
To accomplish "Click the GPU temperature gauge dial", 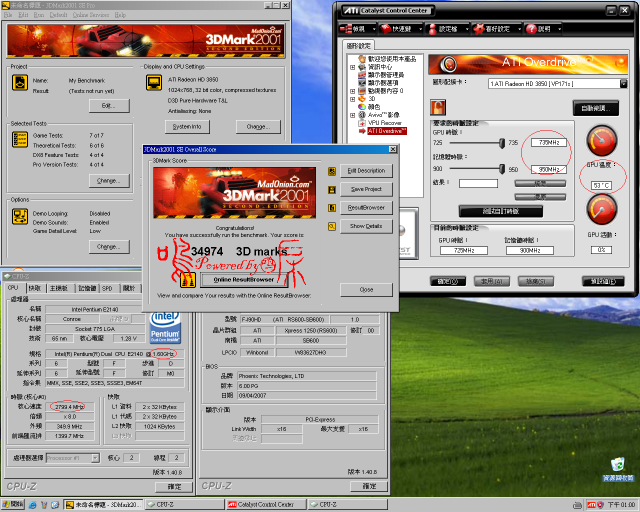I will click(602, 140).
